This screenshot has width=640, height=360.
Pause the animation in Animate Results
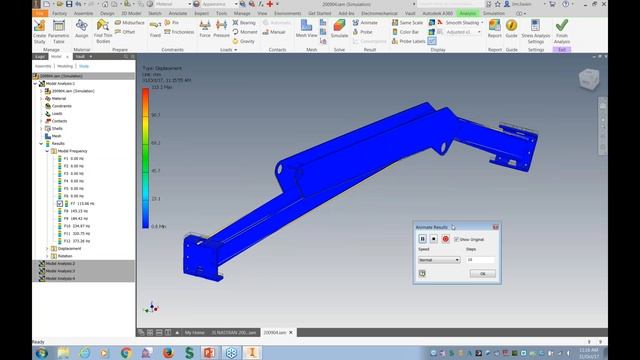point(422,239)
